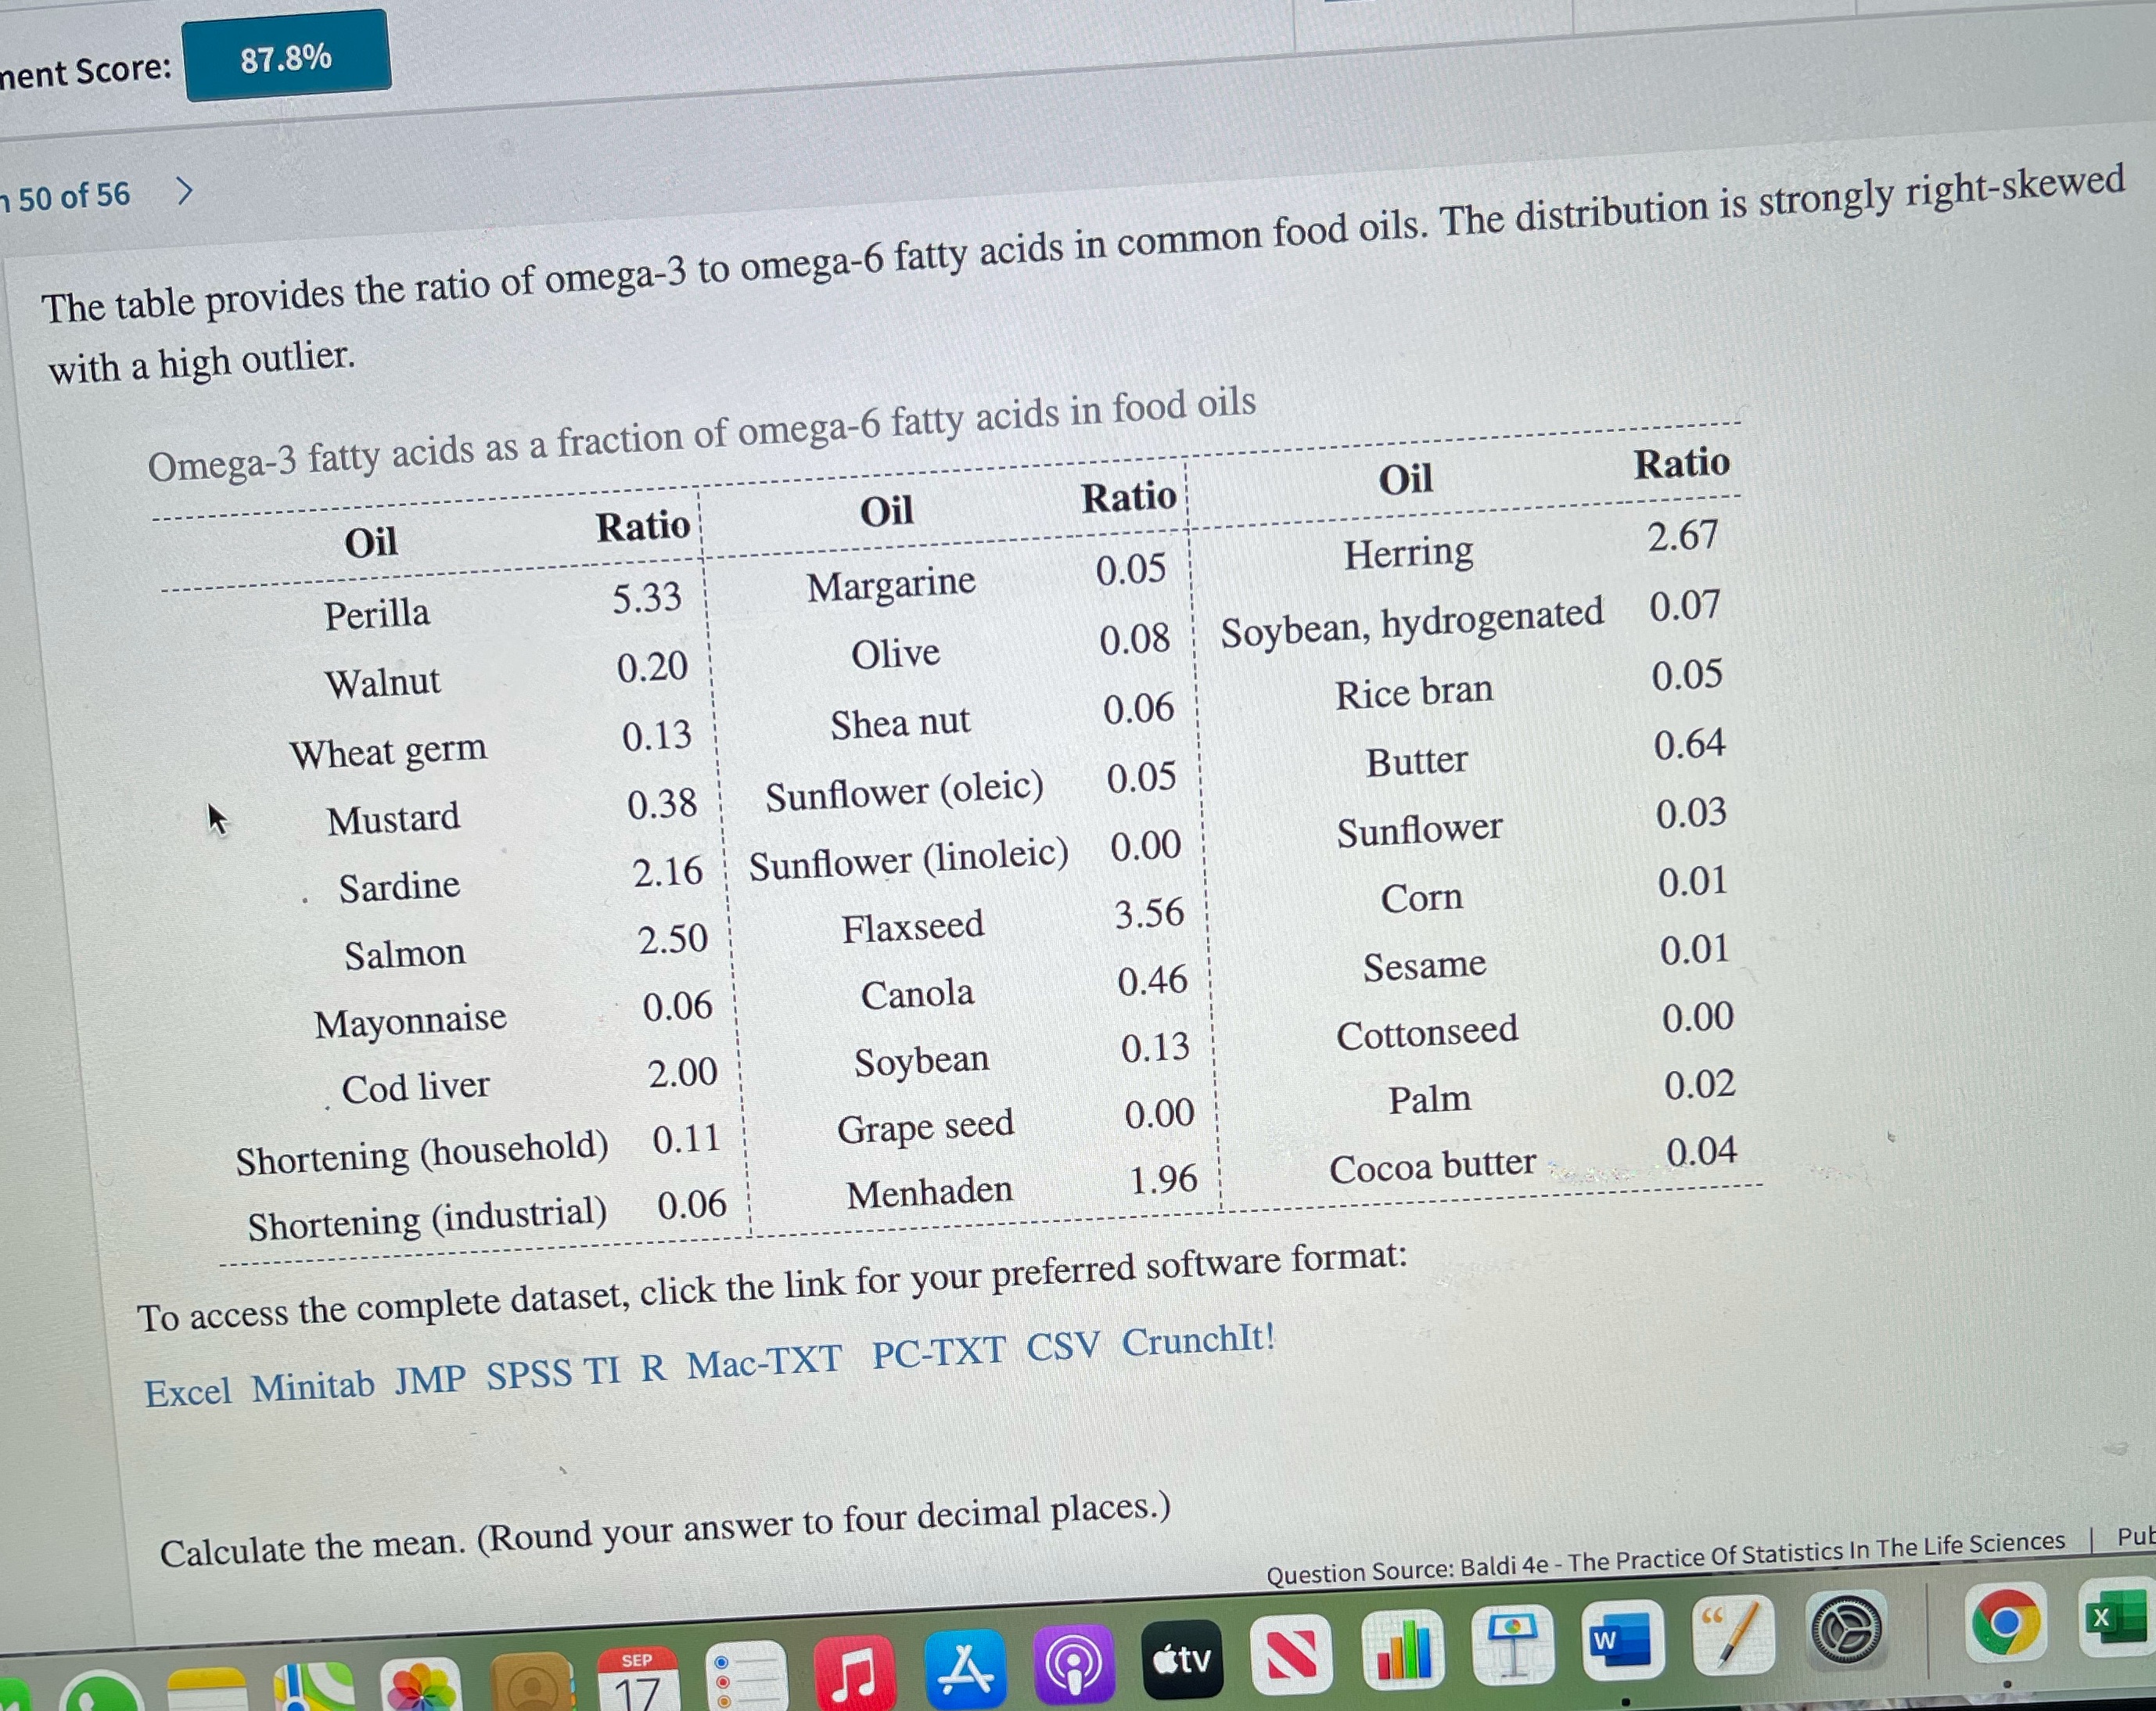This screenshot has height=1711, width=2156.
Task: Click the 'Wheat germ' oil name cell
Action: point(388,751)
